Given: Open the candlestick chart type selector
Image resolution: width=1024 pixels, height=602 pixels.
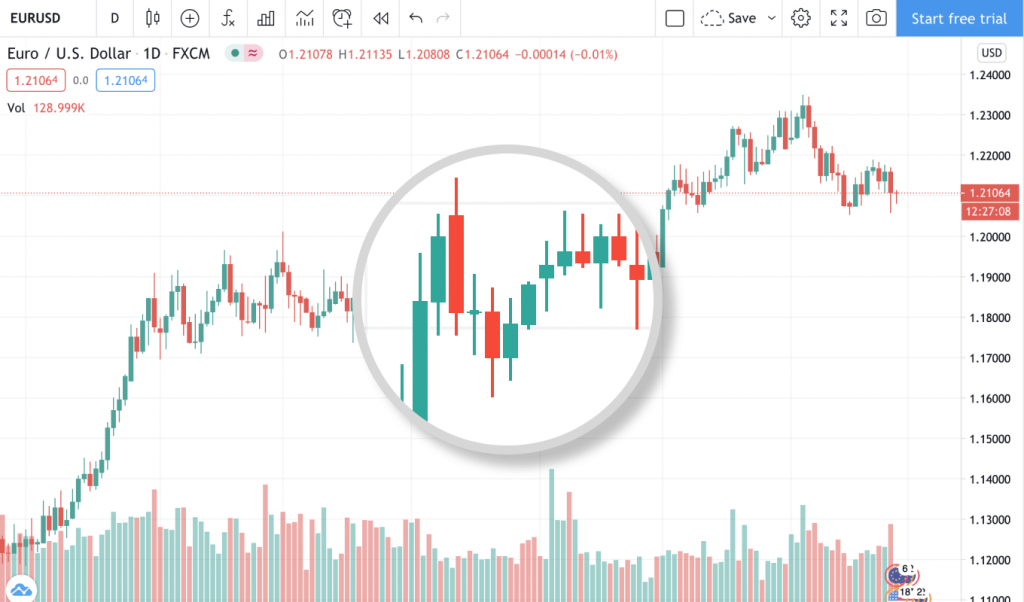Looking at the screenshot, I should [x=152, y=18].
